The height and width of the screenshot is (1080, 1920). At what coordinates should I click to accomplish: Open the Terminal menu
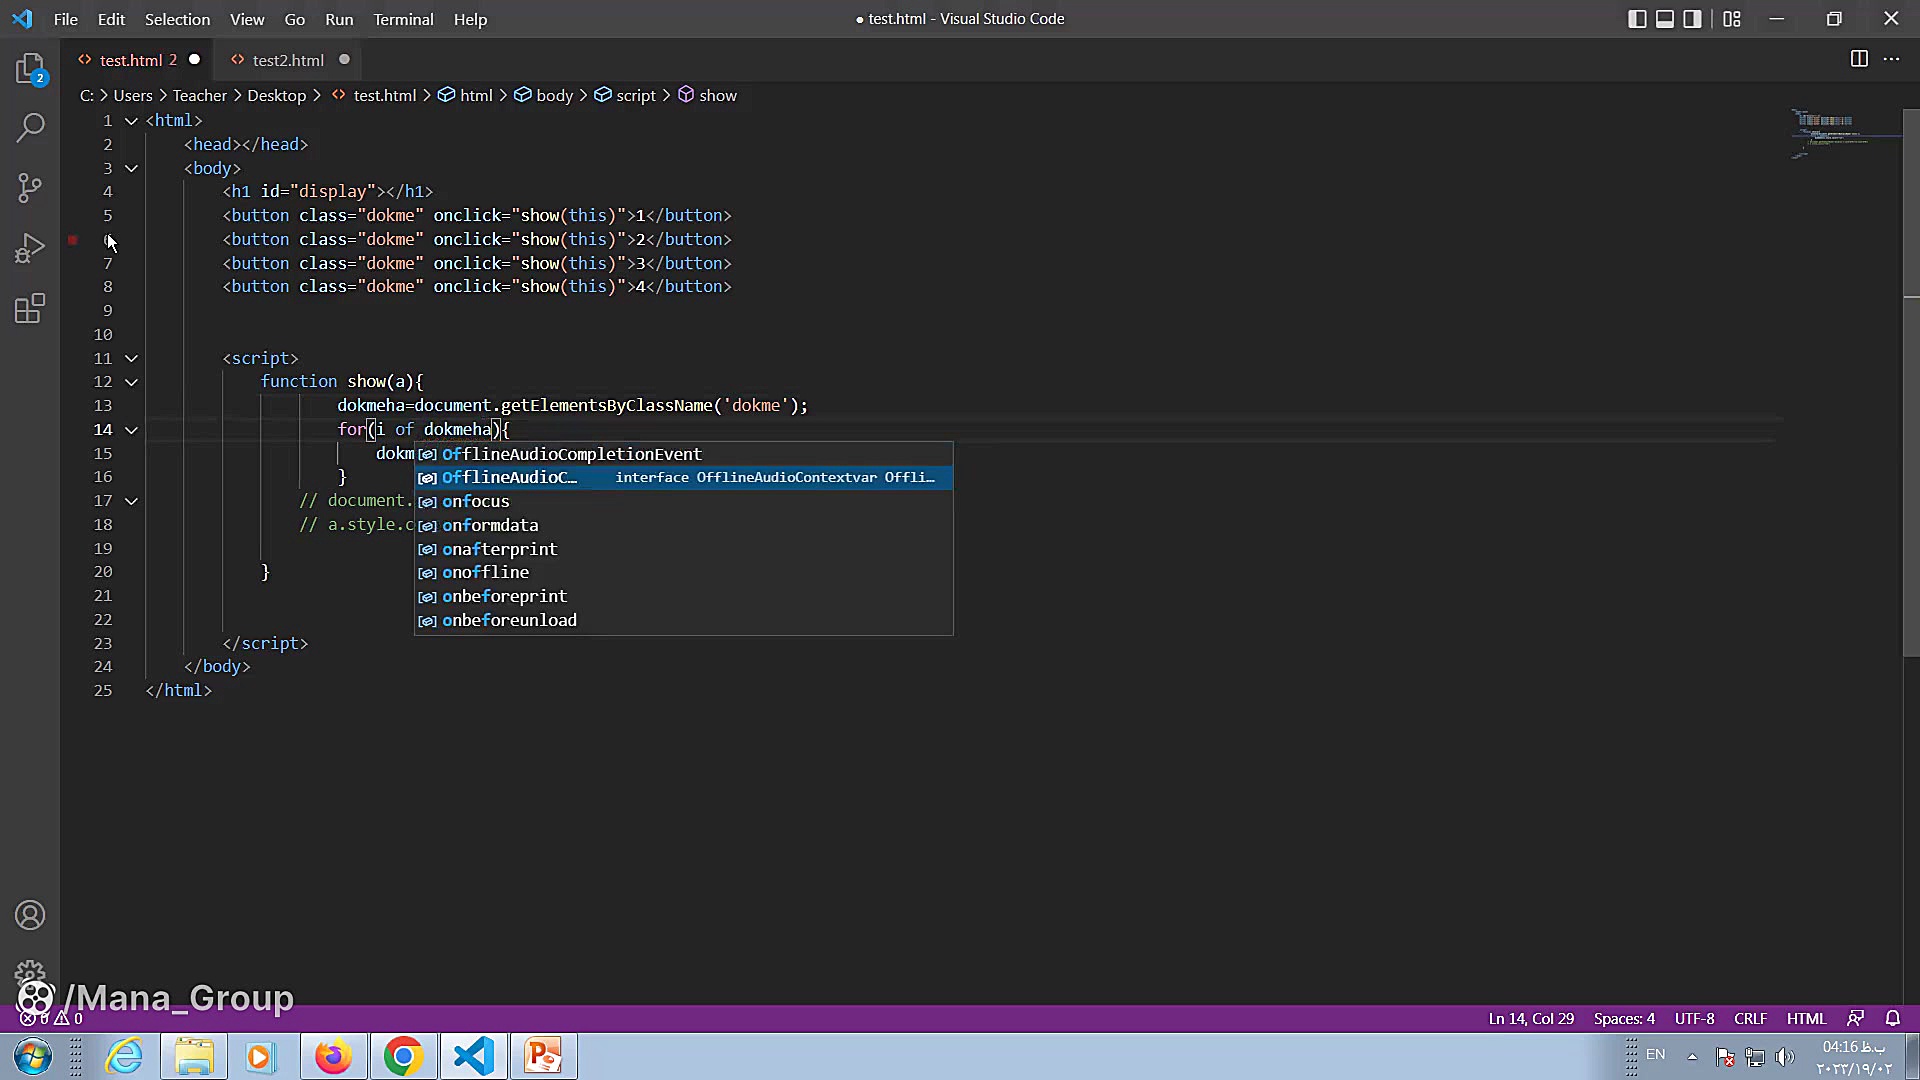[403, 19]
